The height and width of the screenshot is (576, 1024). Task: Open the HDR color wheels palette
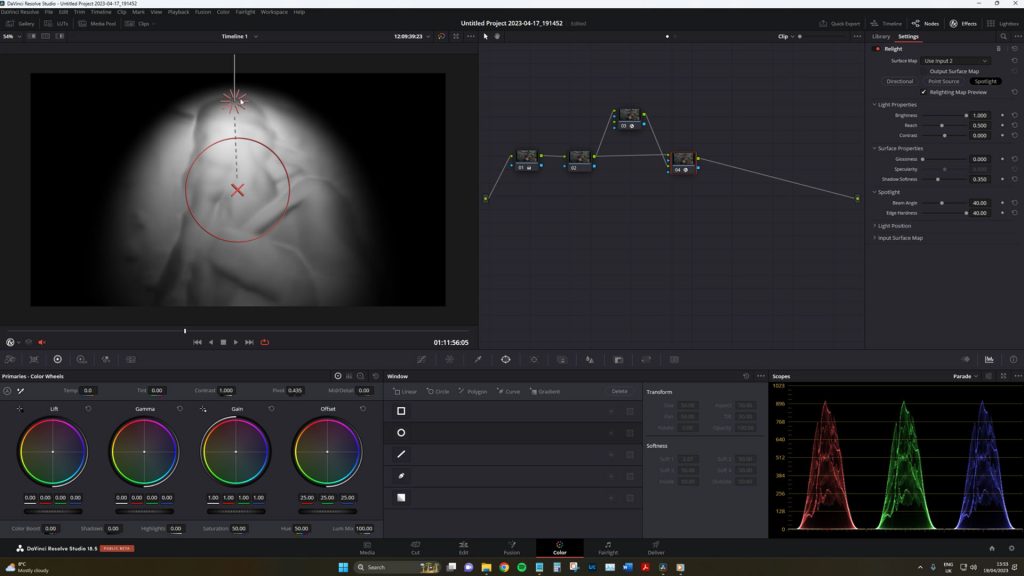coord(82,359)
